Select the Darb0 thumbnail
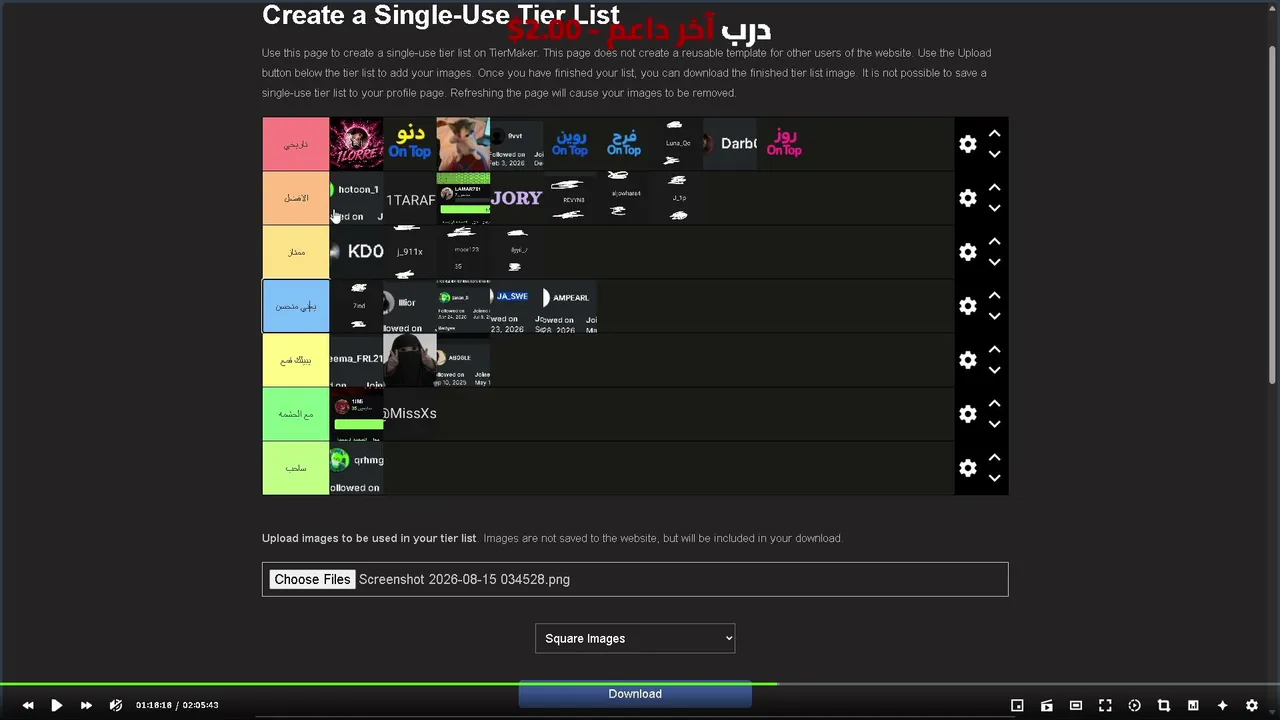Screen dimensions: 1280x720 (x=731, y=144)
